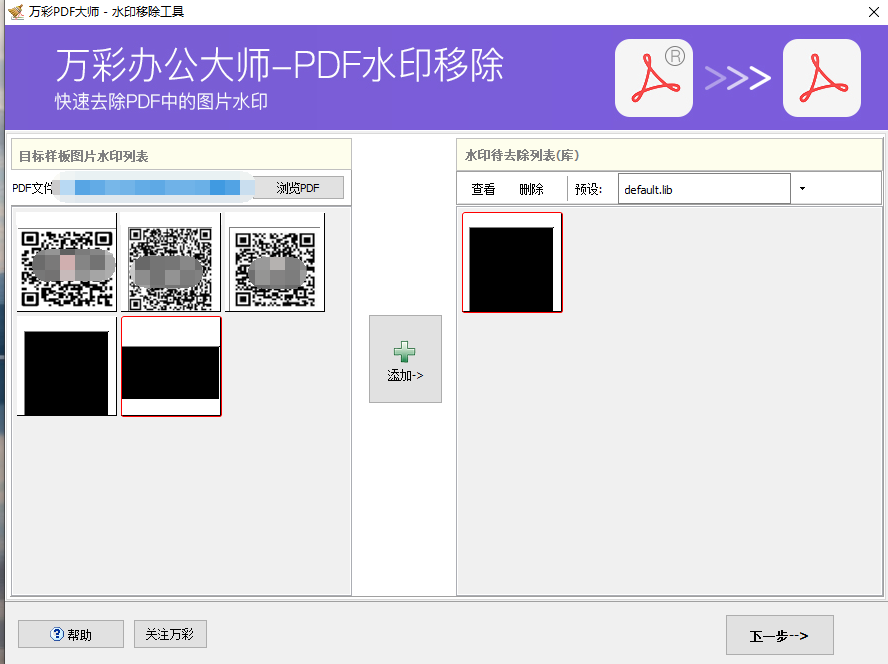
Task: Click the clean PDF icon in banner
Action: click(x=822, y=78)
